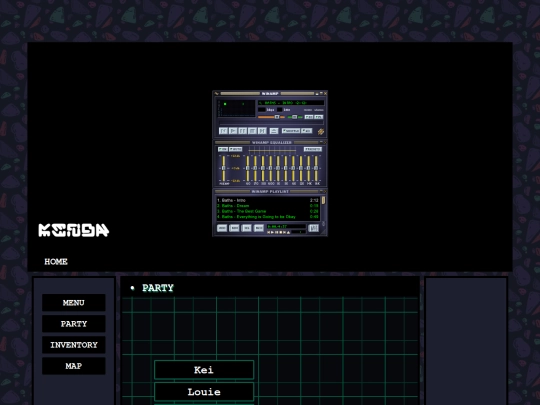This screenshot has height=405, width=540.
Task: Play previous track in Winamp main window
Action: [223, 131]
